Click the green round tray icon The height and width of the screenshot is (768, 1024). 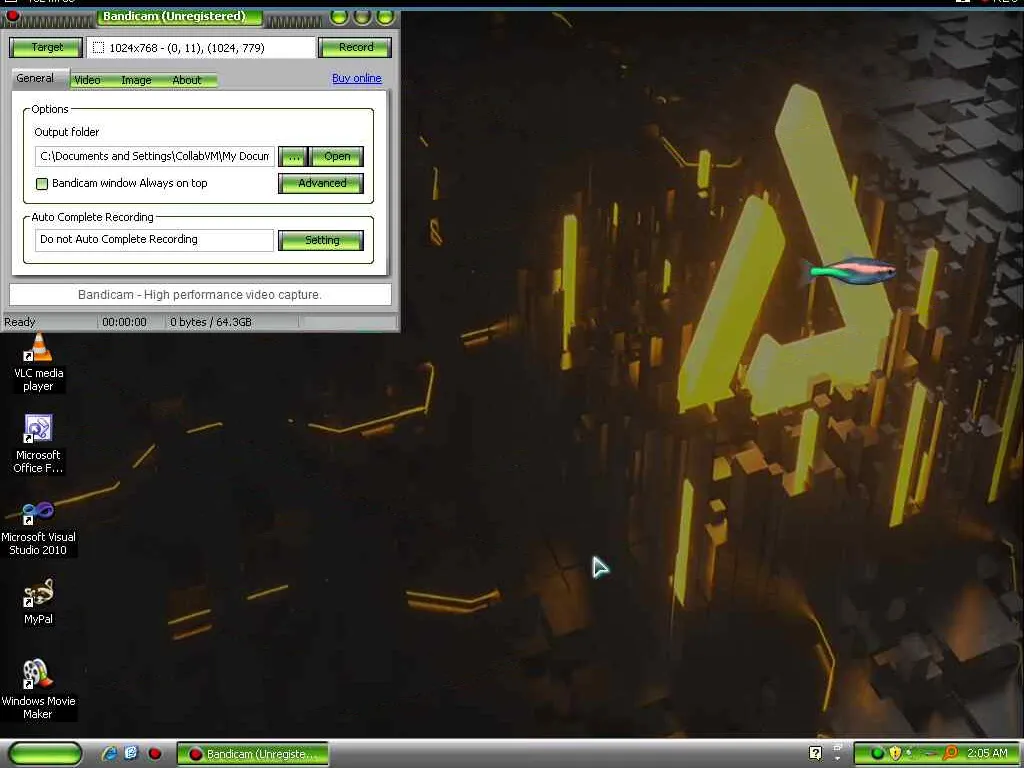coord(877,754)
